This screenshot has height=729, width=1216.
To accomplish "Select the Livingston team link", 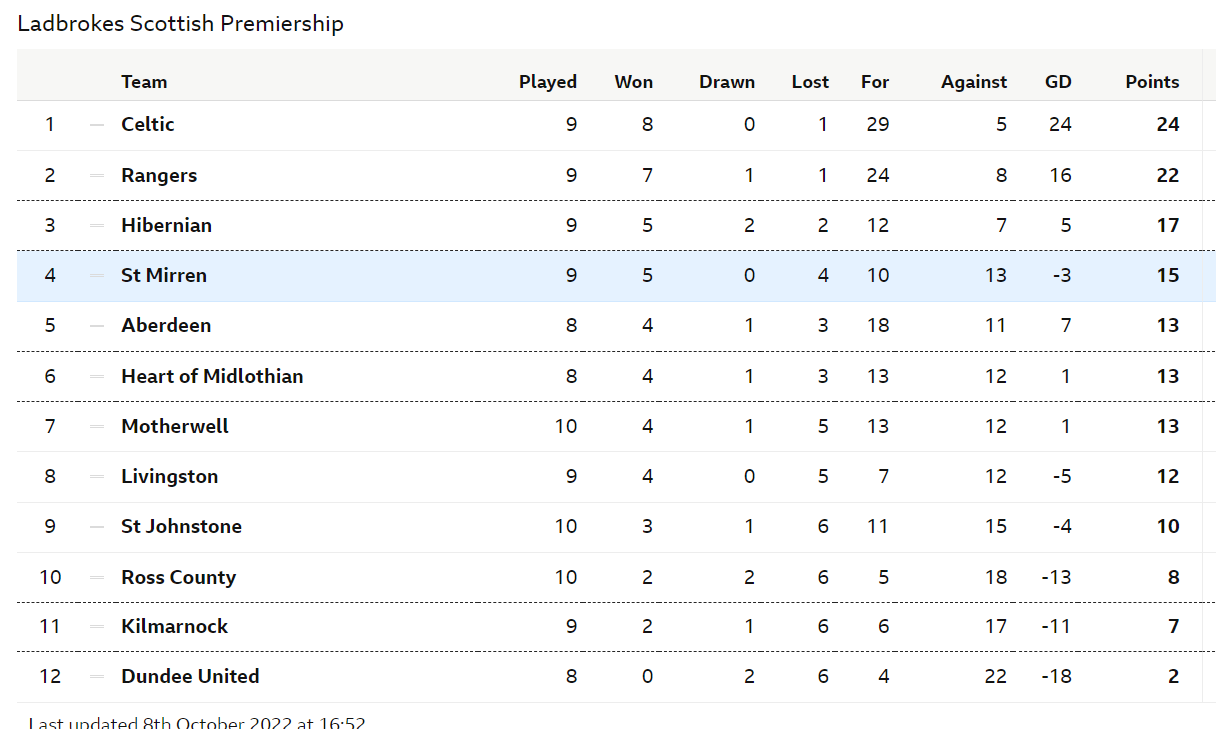I will coord(169,476).
